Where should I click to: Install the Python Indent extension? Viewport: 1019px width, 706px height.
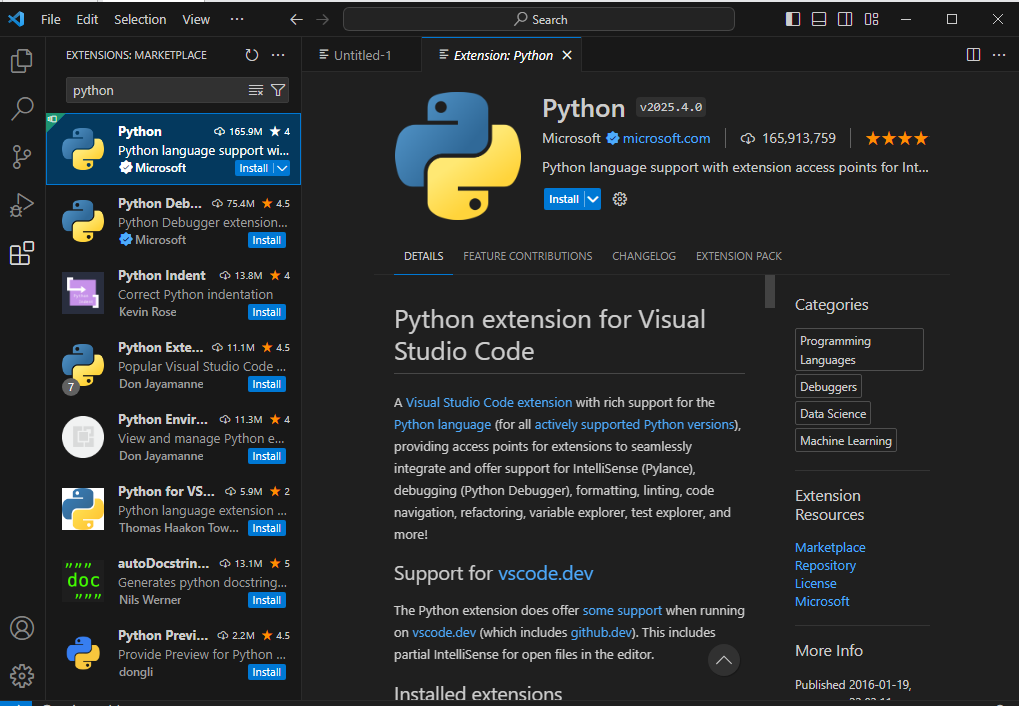(x=266, y=313)
